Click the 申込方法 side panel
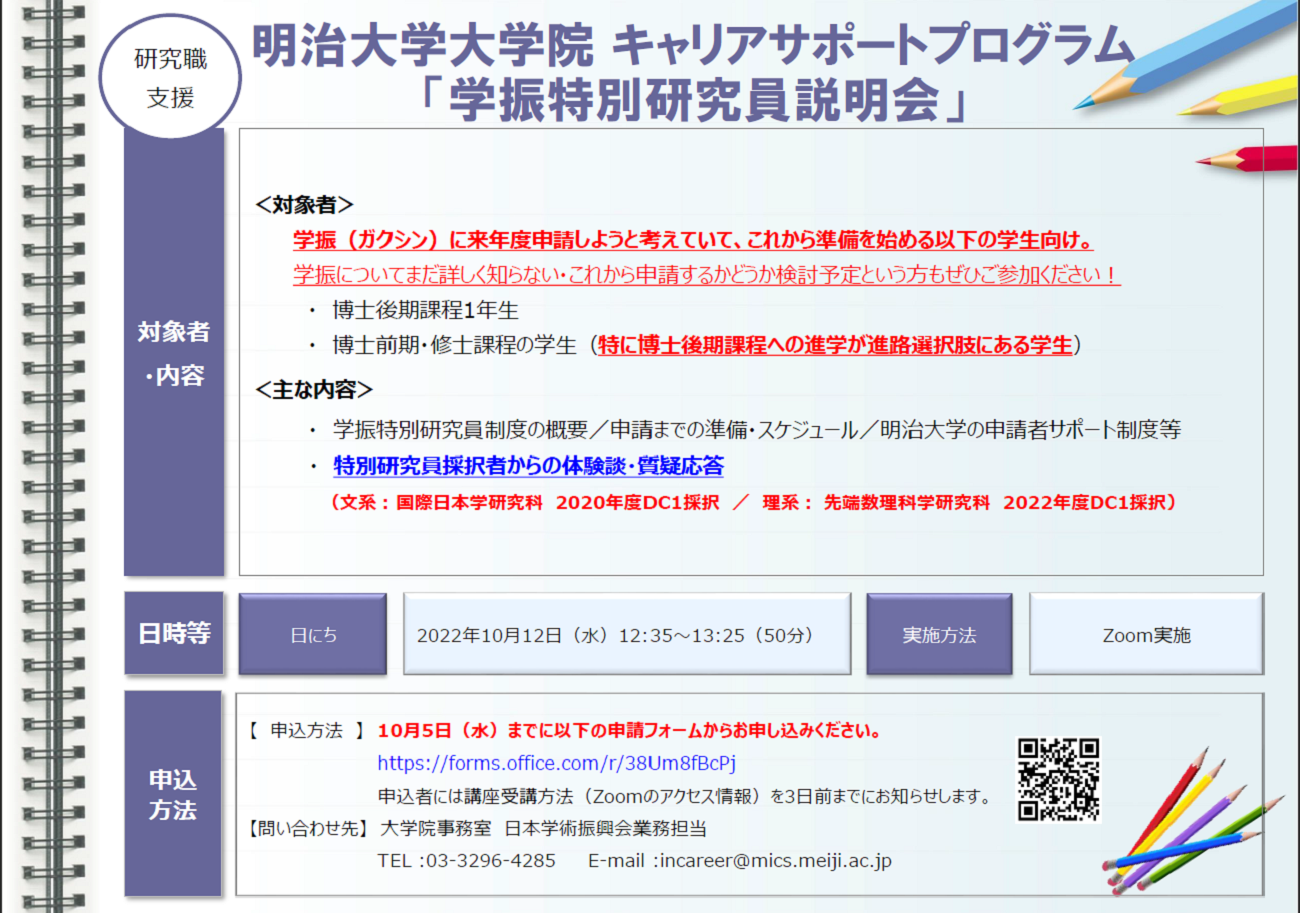1300x913 pixels. [173, 794]
